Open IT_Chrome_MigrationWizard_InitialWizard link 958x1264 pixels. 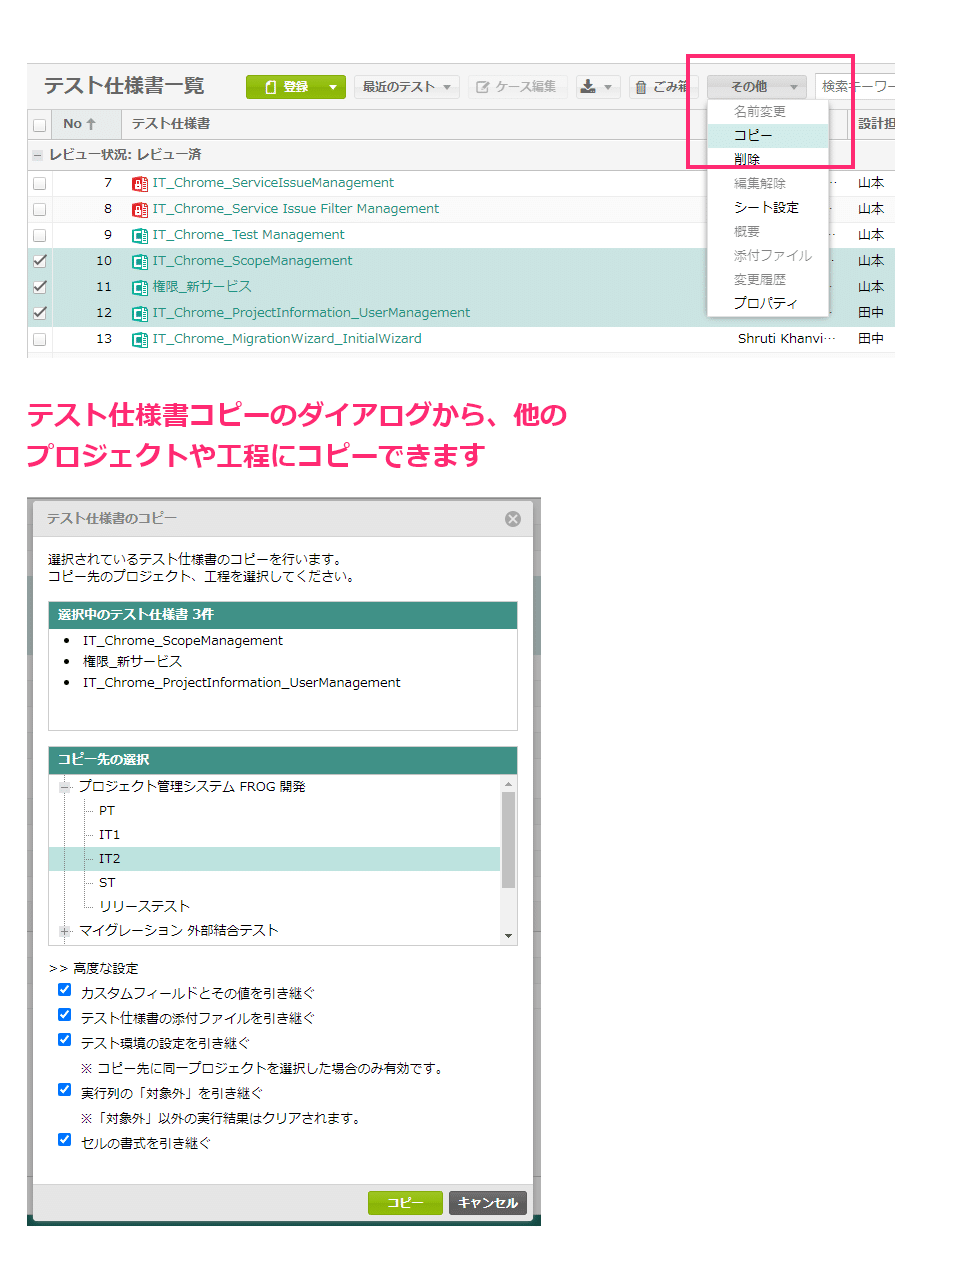tap(287, 339)
